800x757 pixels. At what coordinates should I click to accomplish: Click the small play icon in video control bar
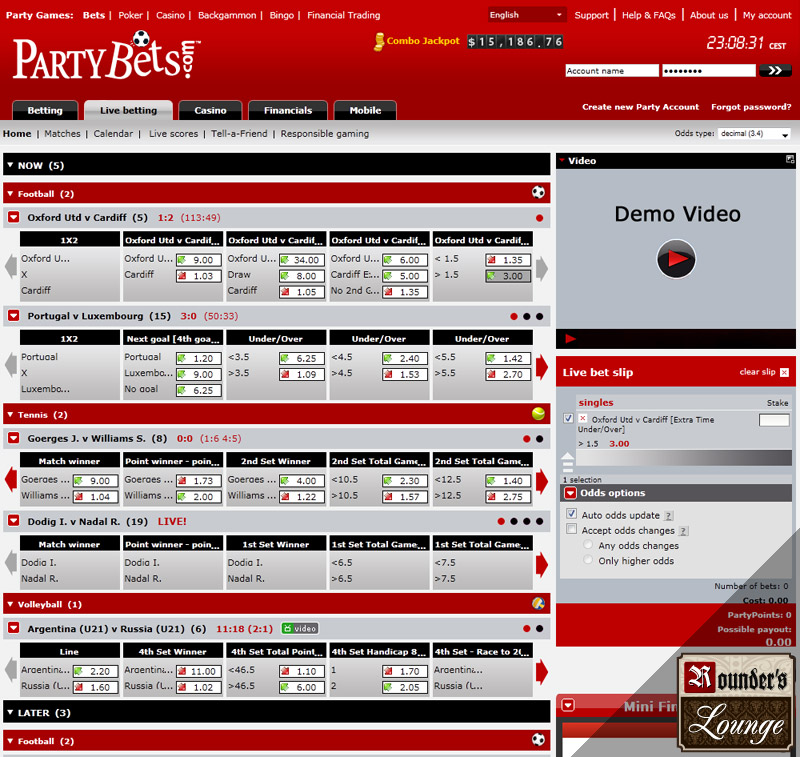coord(570,338)
